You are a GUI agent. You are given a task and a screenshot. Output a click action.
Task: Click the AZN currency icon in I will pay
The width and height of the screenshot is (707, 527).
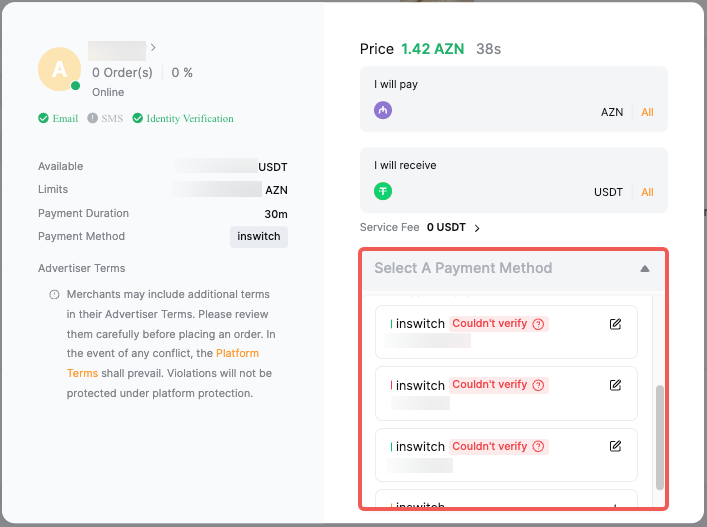coord(383,111)
